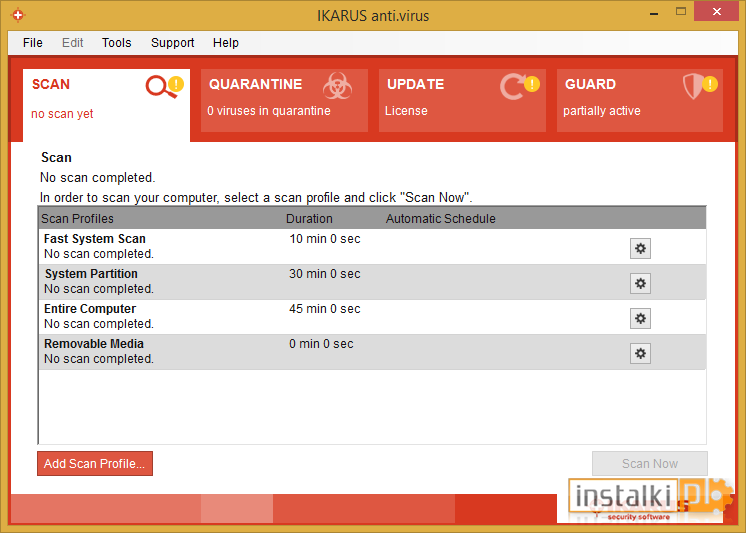
Task: Click the Add Scan Profile button
Action: pos(95,464)
